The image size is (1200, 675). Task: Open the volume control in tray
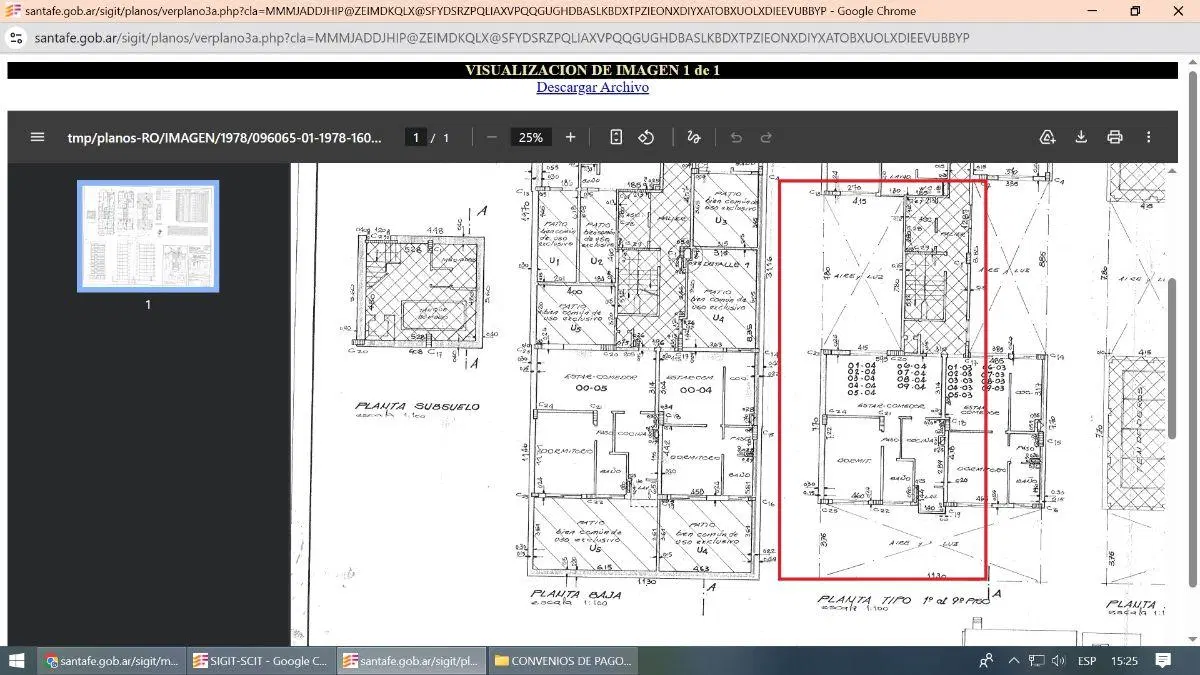(x=1060, y=661)
